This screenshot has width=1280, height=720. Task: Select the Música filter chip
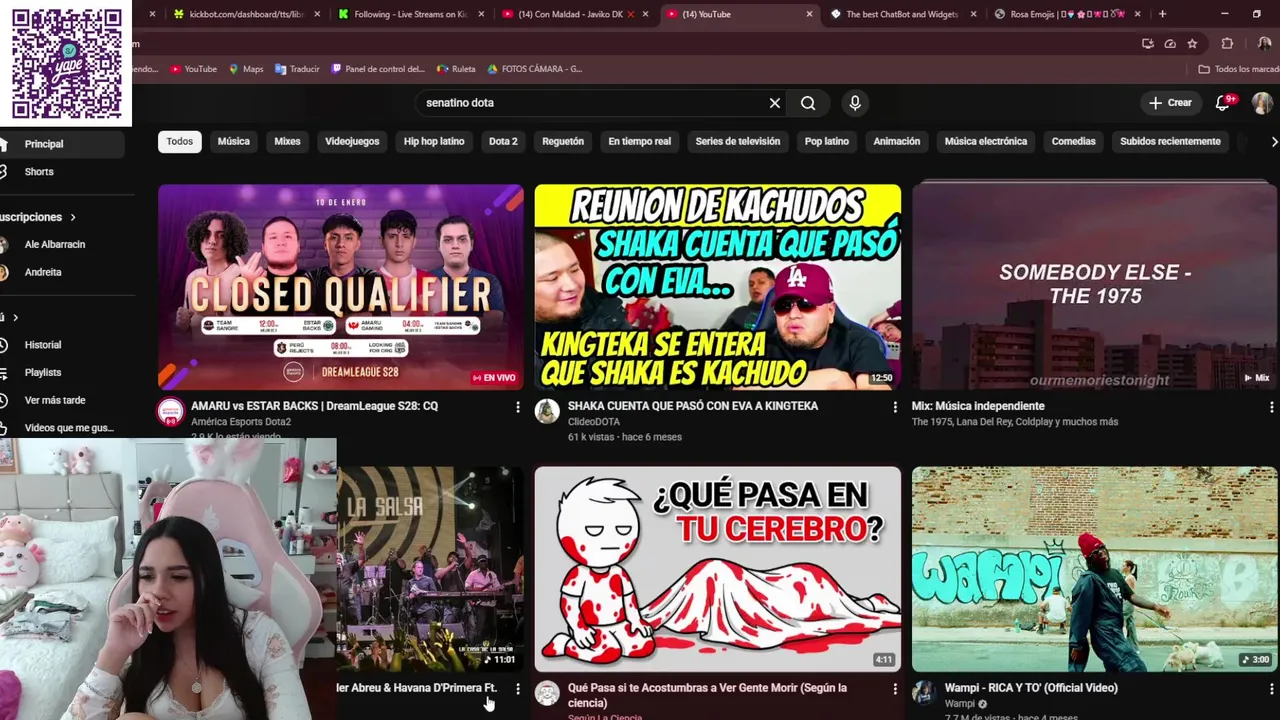pos(234,141)
